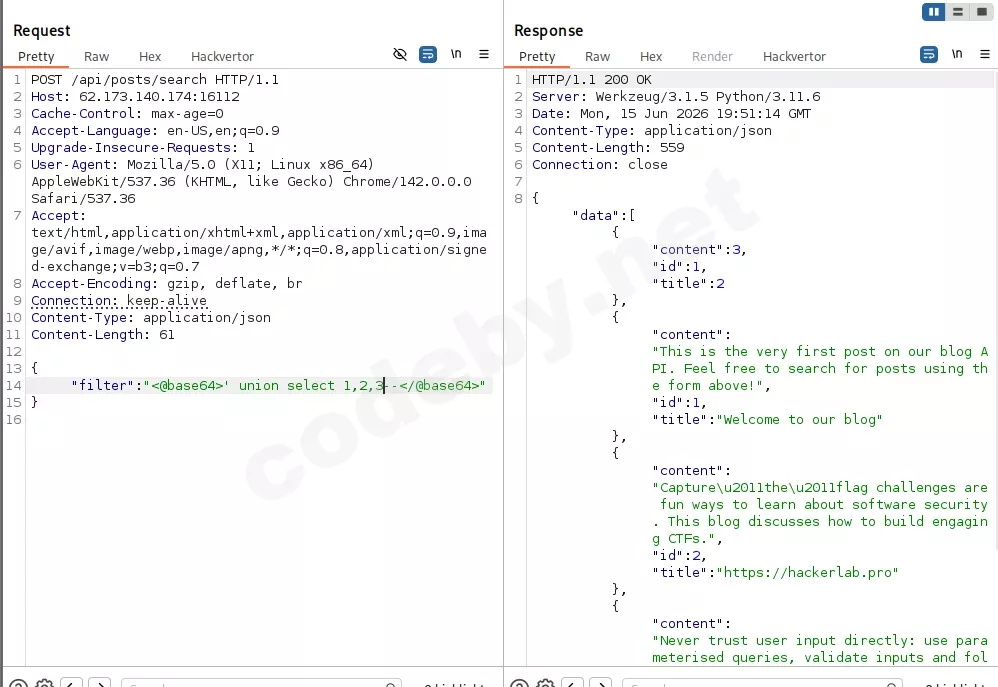998x687 pixels.
Task: Click the Accept-Encoding: gzip, deflate, br line
Action: pos(167,283)
